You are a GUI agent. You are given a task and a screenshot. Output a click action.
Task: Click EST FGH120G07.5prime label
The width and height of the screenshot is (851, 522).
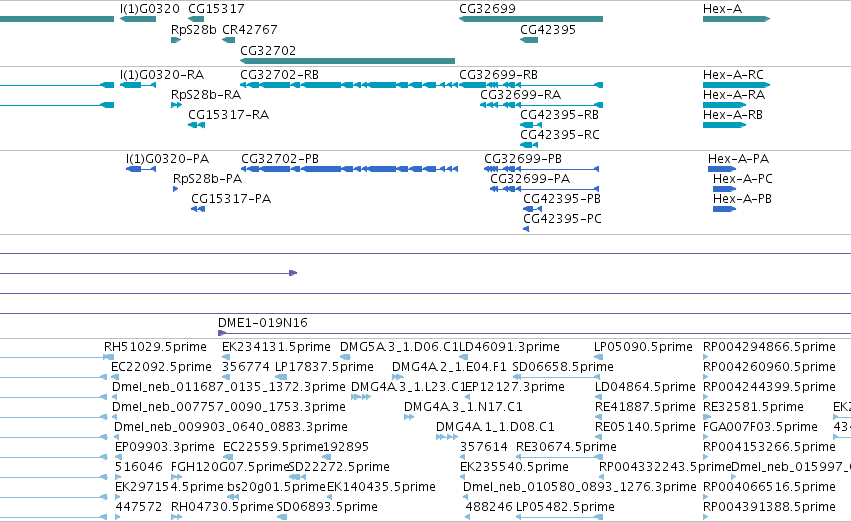point(230,467)
